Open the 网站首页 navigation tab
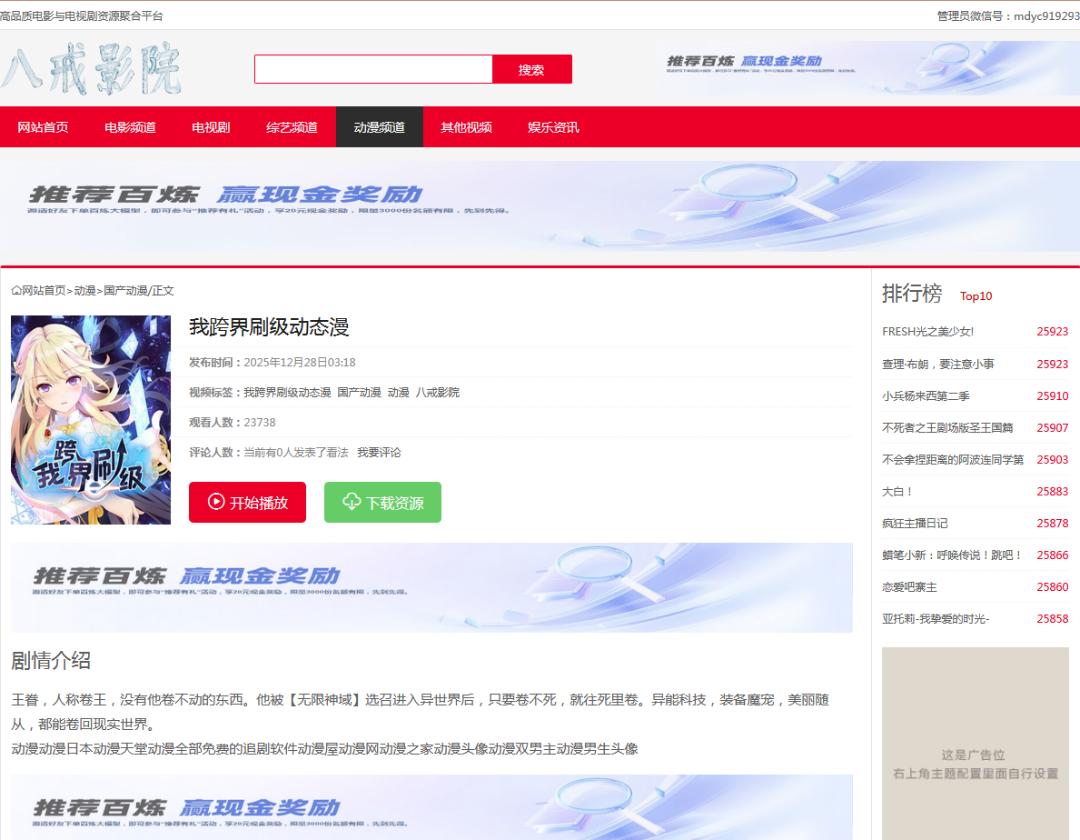 (43, 127)
